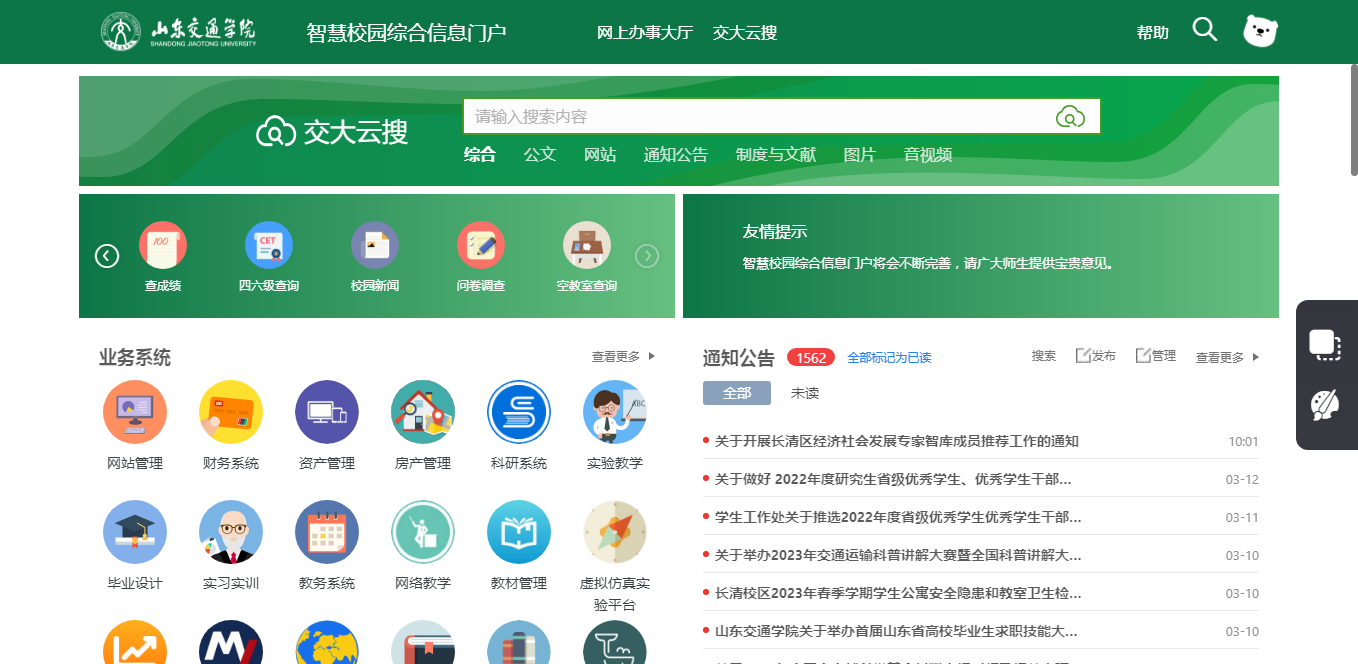Launch the 房产管理 housing icon
Viewport: 1358px width, 664px height.
(423, 412)
